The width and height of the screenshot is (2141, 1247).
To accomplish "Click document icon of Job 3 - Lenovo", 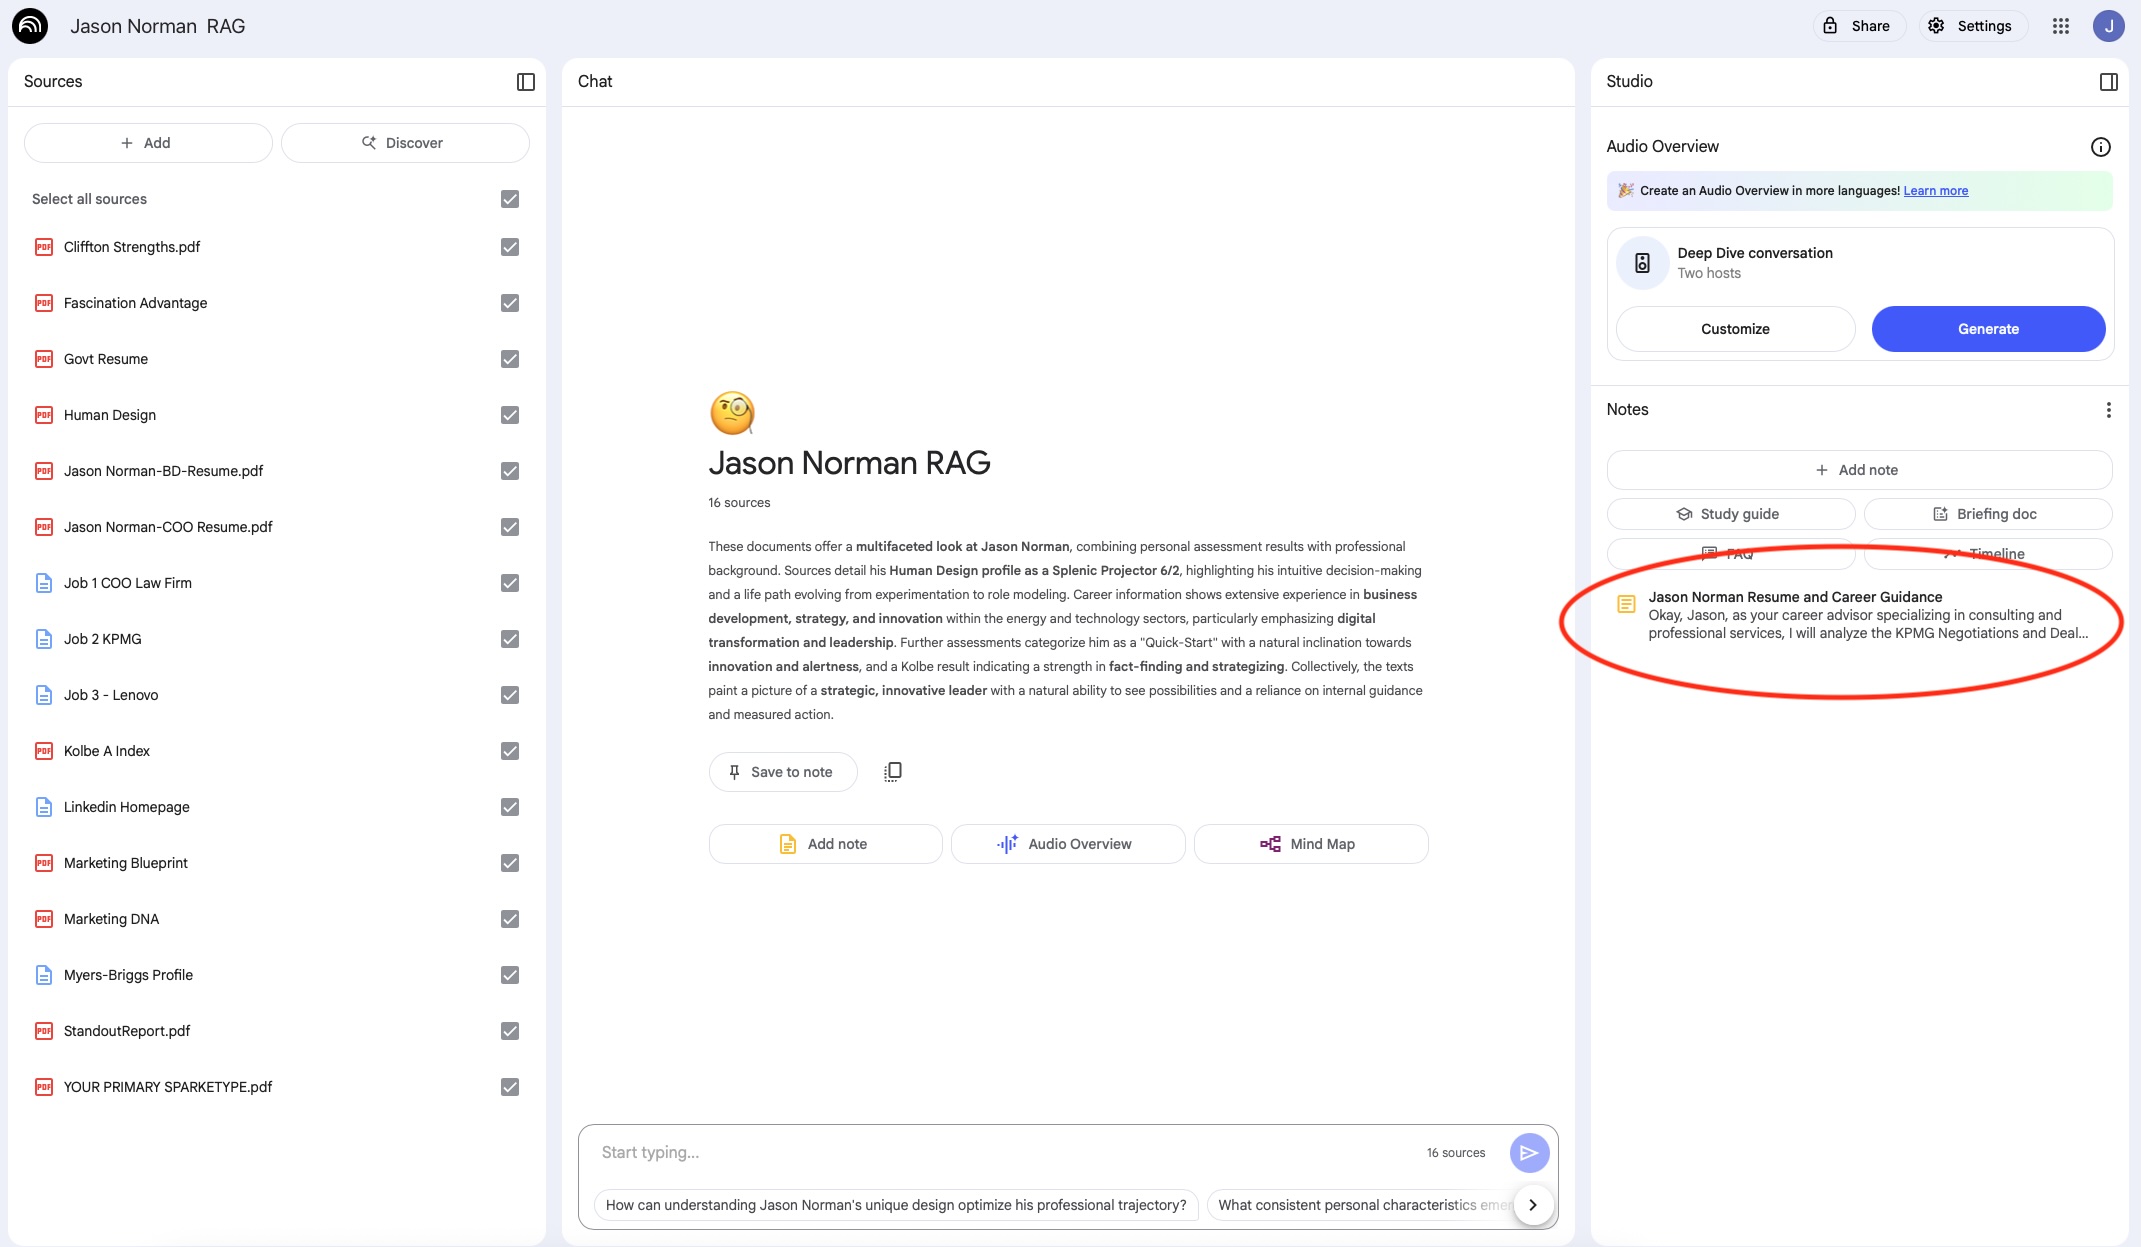I will tap(44, 695).
